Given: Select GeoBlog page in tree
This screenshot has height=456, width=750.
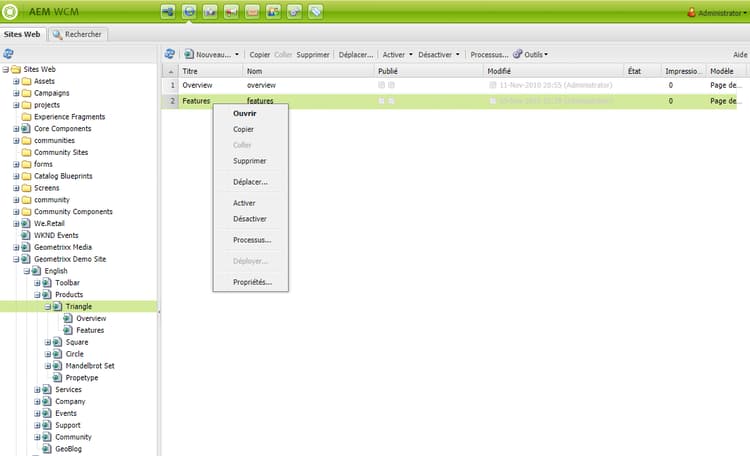Looking at the screenshot, I should click(68, 449).
